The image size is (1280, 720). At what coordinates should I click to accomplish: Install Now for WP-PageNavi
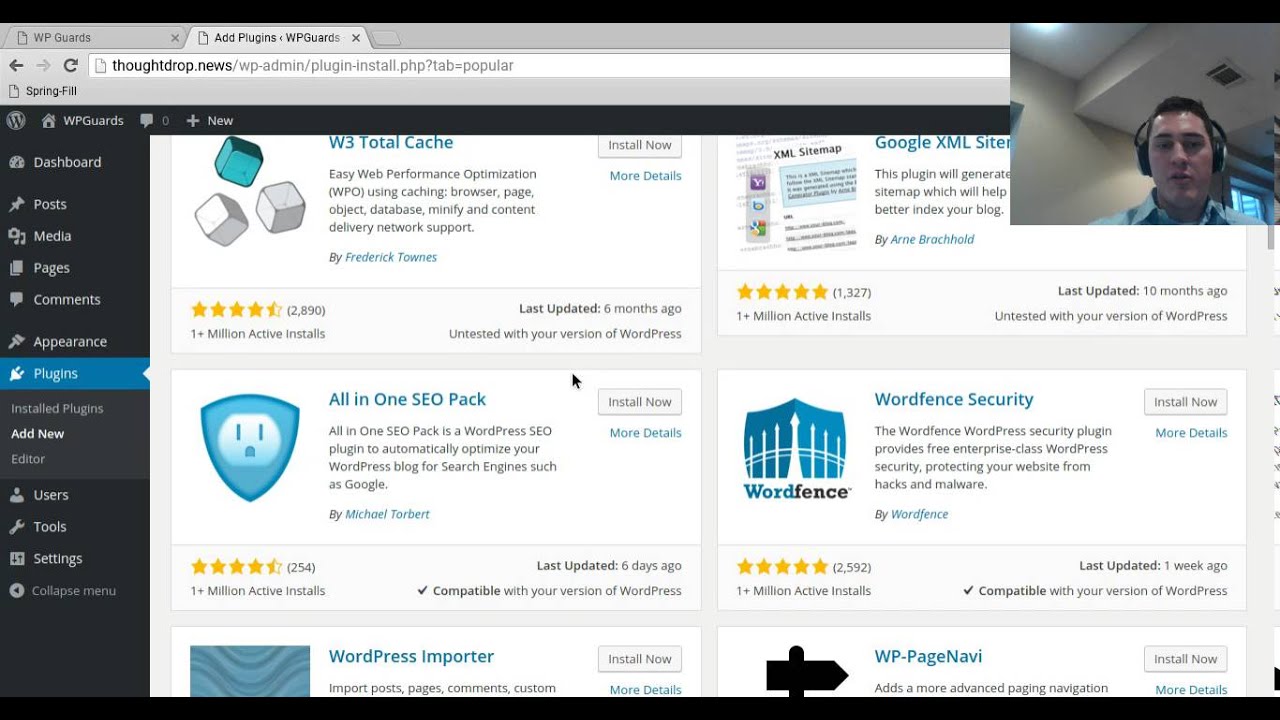(1185, 659)
